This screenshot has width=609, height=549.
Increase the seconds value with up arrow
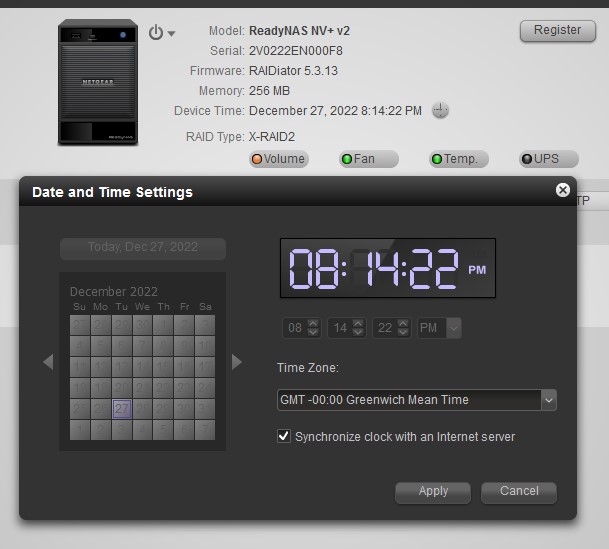click(x=403, y=323)
